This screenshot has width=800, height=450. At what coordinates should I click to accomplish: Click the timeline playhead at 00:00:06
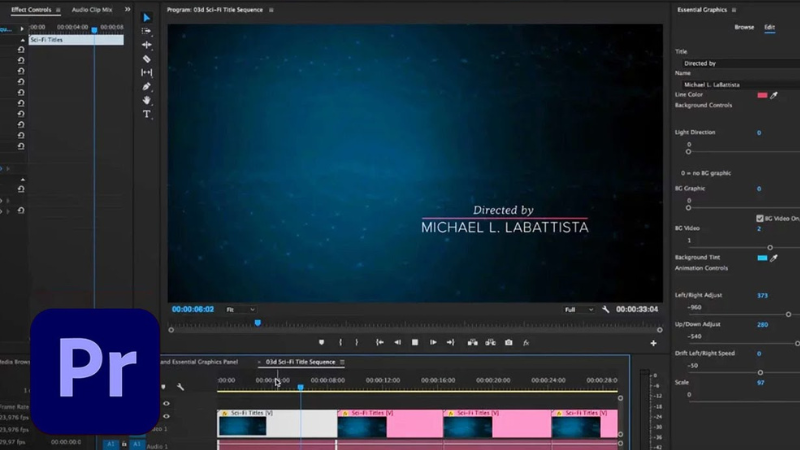click(301, 388)
